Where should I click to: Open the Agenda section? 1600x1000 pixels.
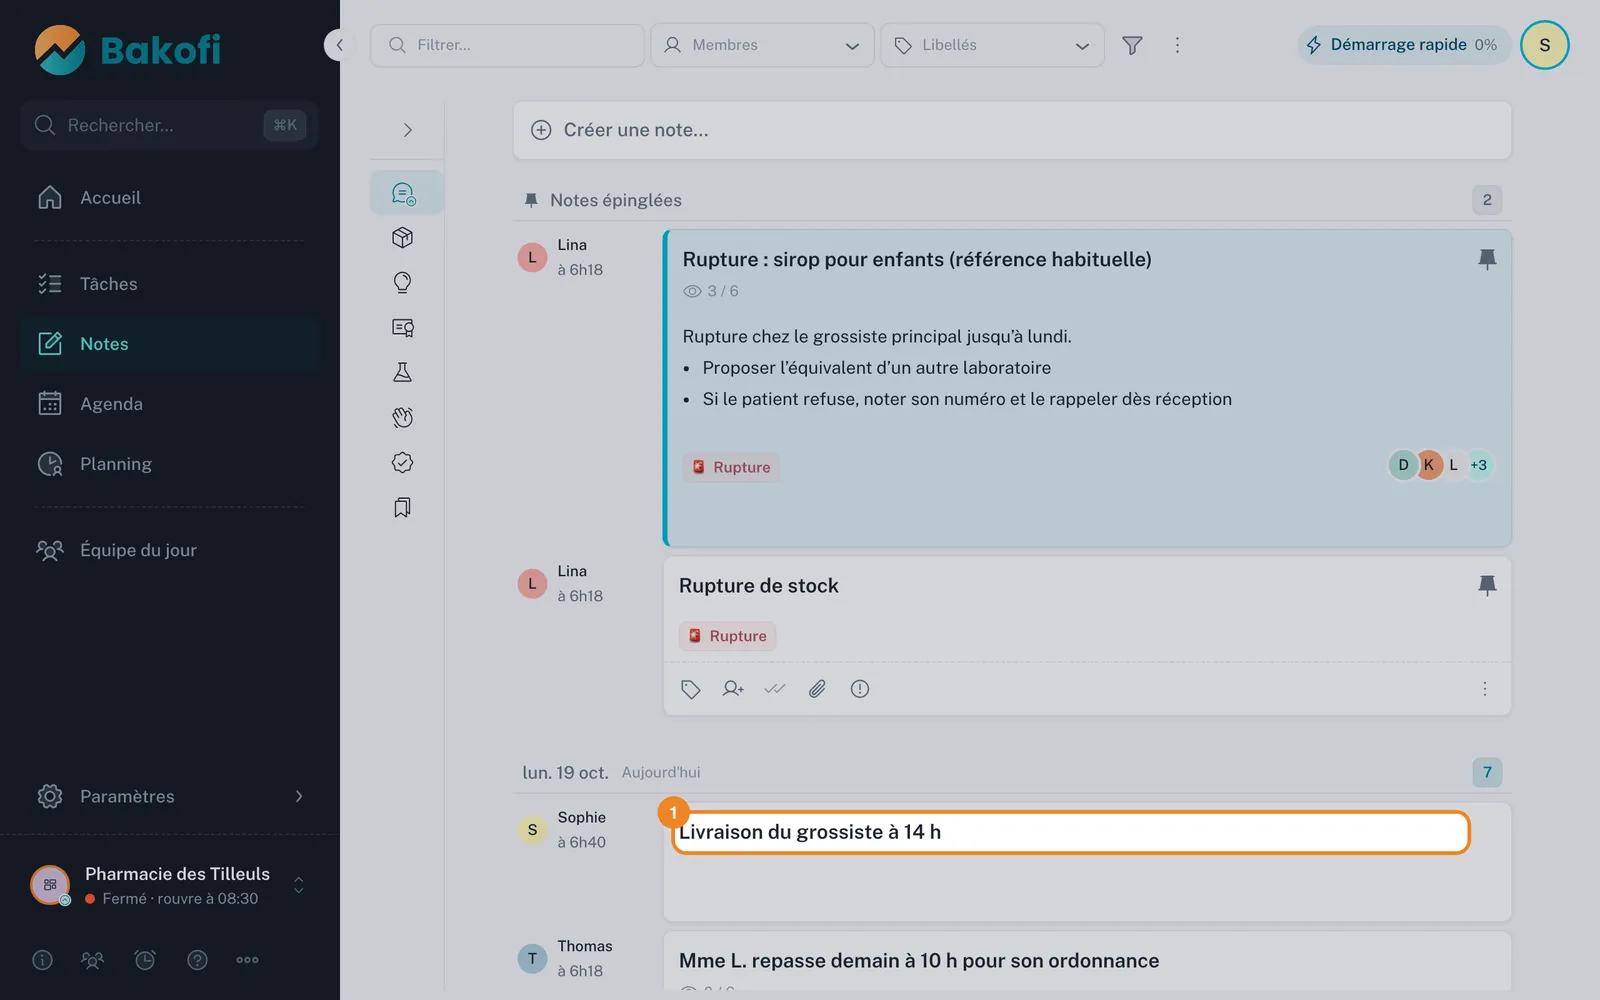[x=170, y=404]
